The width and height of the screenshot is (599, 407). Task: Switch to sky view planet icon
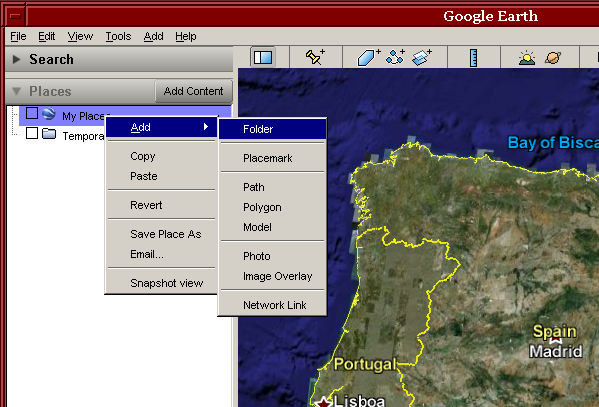553,58
